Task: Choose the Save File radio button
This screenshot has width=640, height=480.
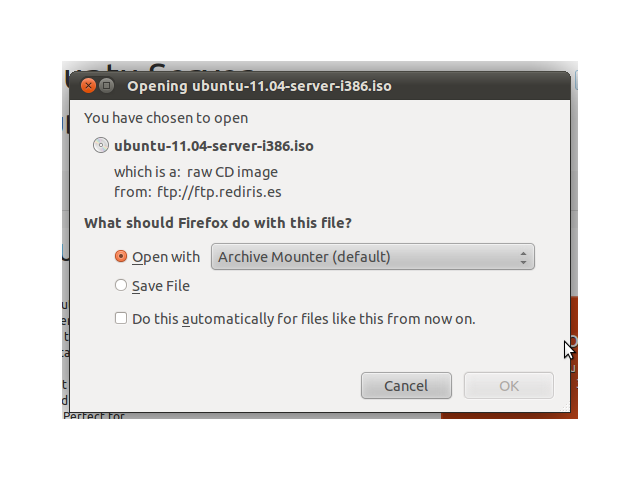Action: tap(121, 285)
